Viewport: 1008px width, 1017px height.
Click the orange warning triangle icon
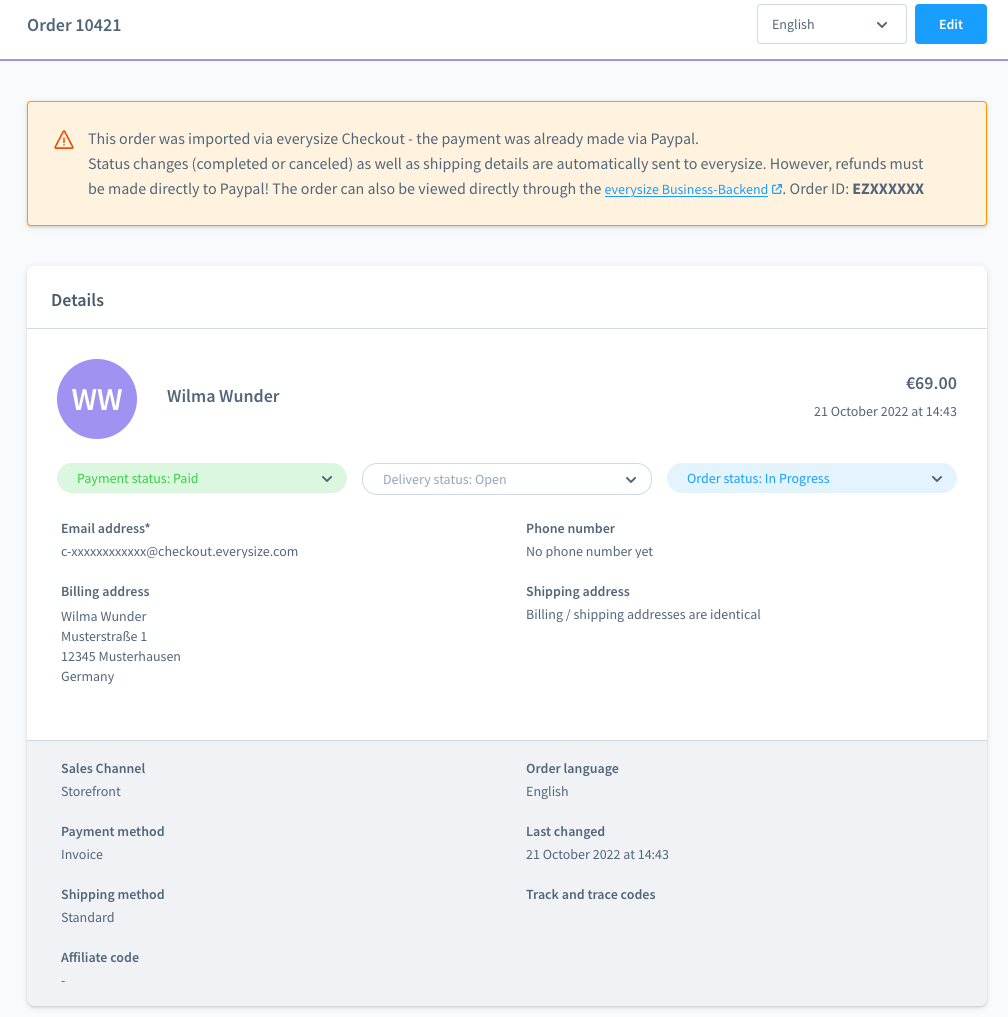coord(64,139)
